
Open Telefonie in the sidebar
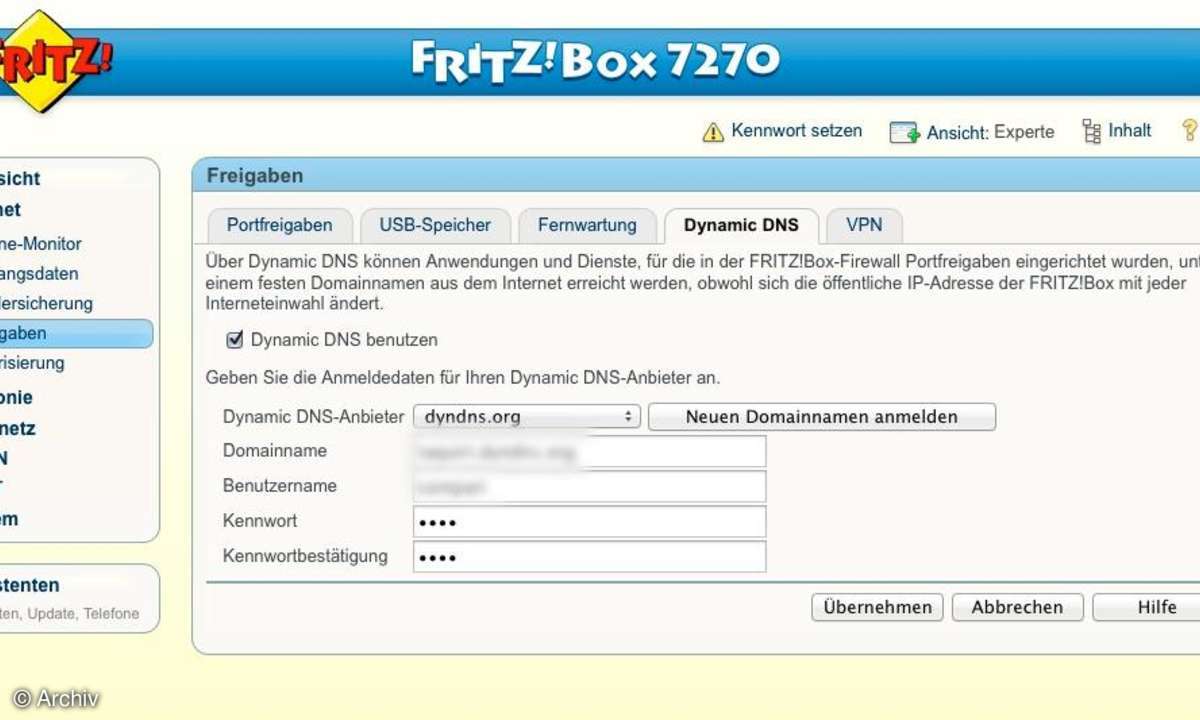pyautogui.click(x=17, y=397)
